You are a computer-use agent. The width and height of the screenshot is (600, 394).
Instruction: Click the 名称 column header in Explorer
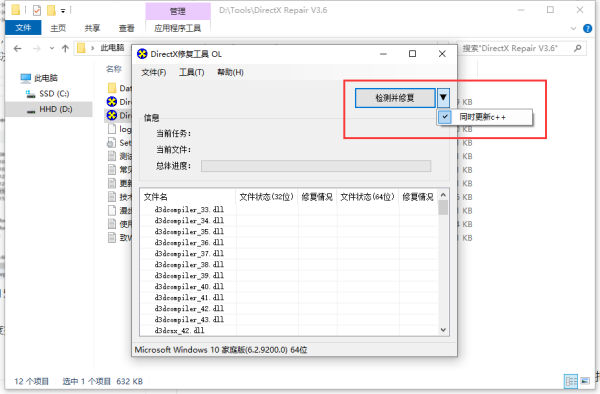(x=114, y=69)
